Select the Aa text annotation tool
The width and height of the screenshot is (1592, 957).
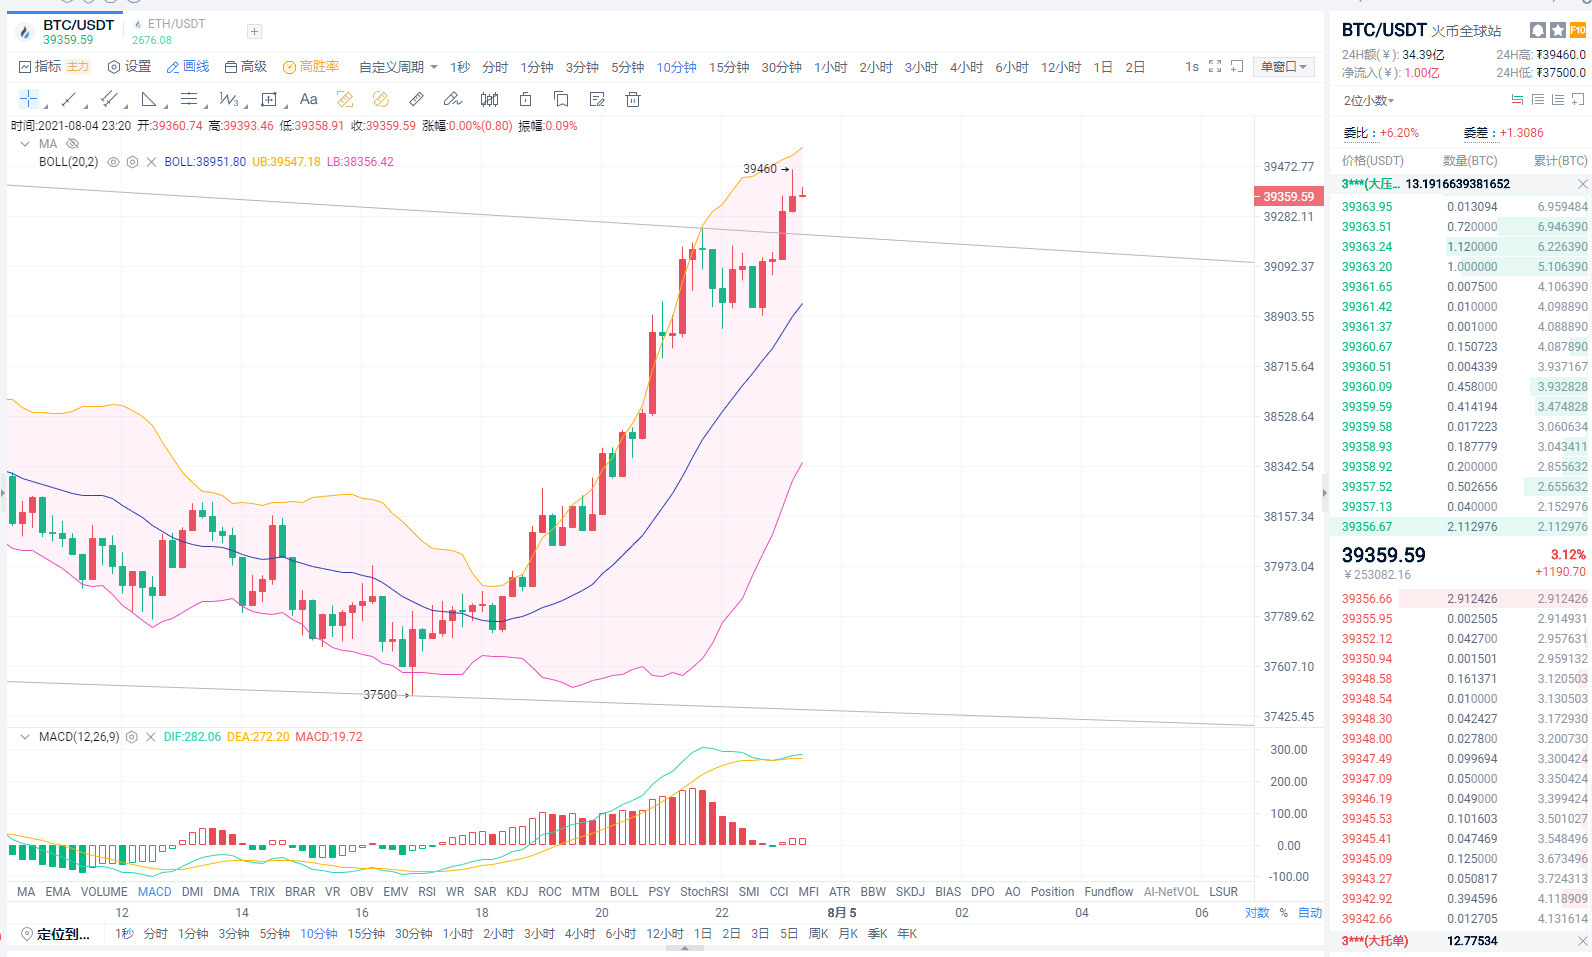tap(309, 99)
